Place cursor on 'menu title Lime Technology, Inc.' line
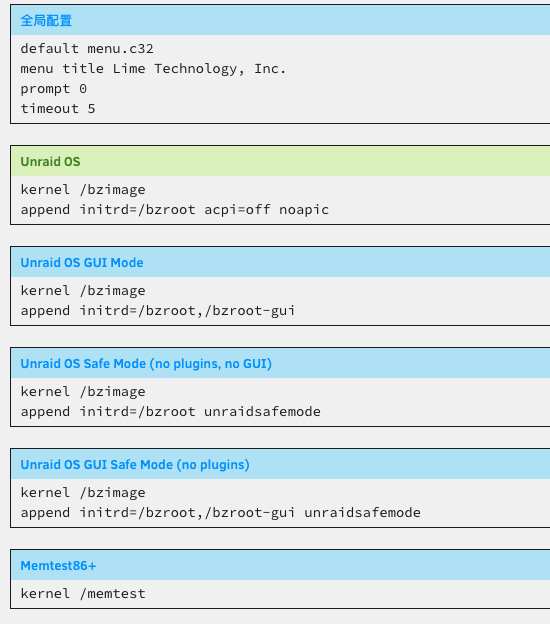Viewport: 550px width, 624px height. [153, 68]
